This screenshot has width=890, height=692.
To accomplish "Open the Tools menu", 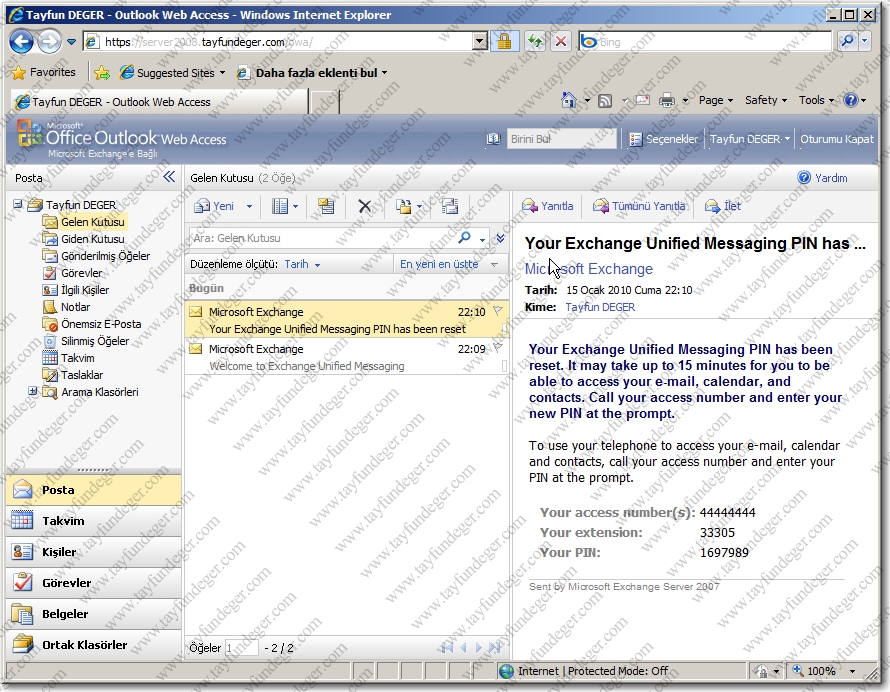I will (x=816, y=100).
